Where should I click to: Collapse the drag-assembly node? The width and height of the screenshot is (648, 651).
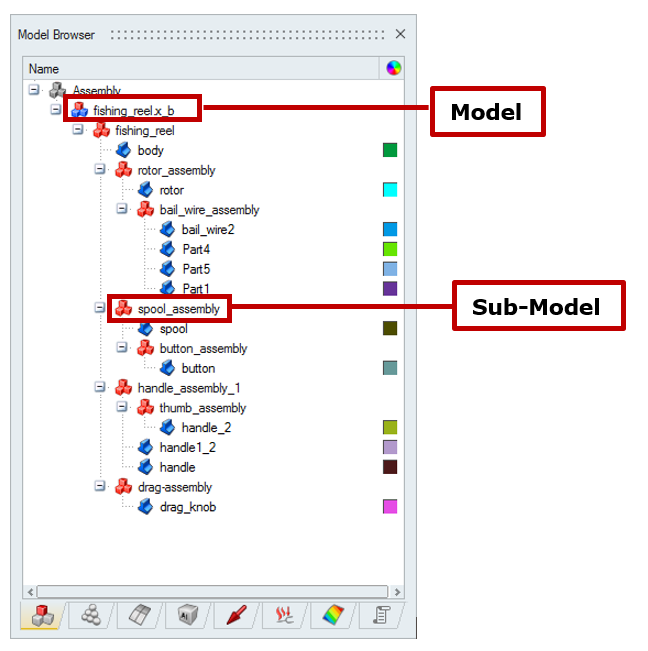[x=100, y=487]
